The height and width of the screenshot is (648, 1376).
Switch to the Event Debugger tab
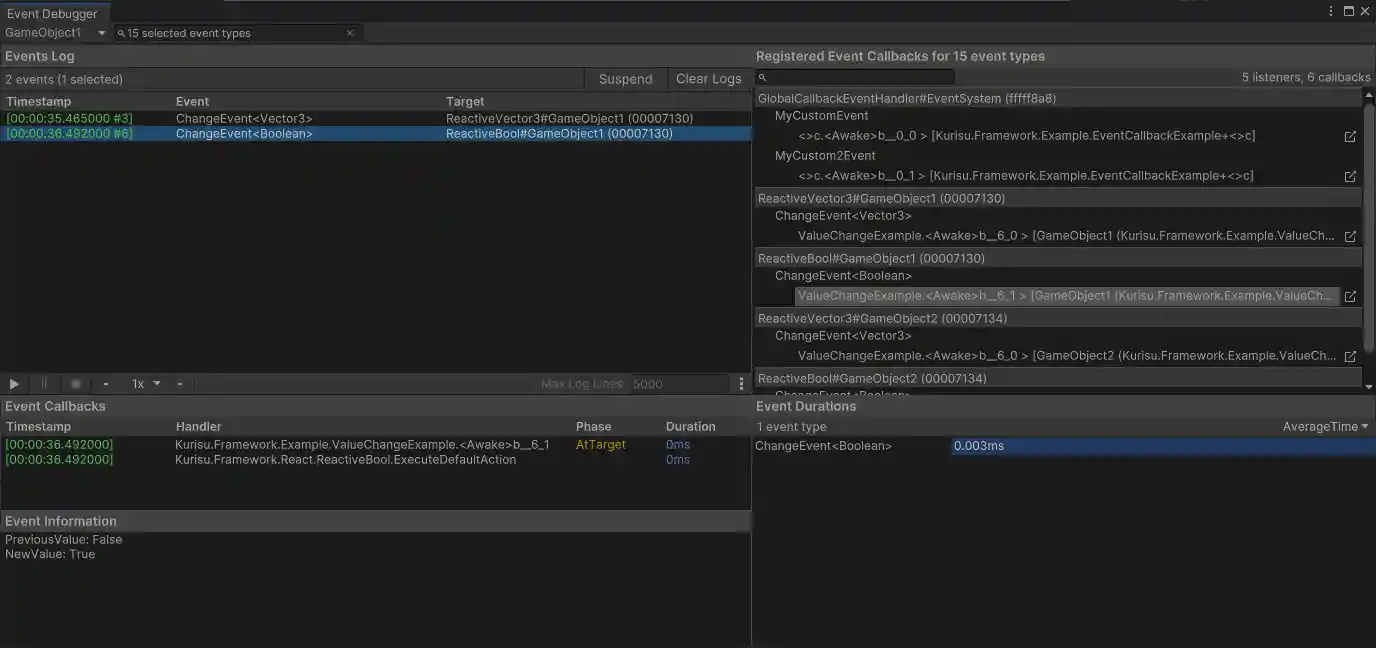coord(50,13)
